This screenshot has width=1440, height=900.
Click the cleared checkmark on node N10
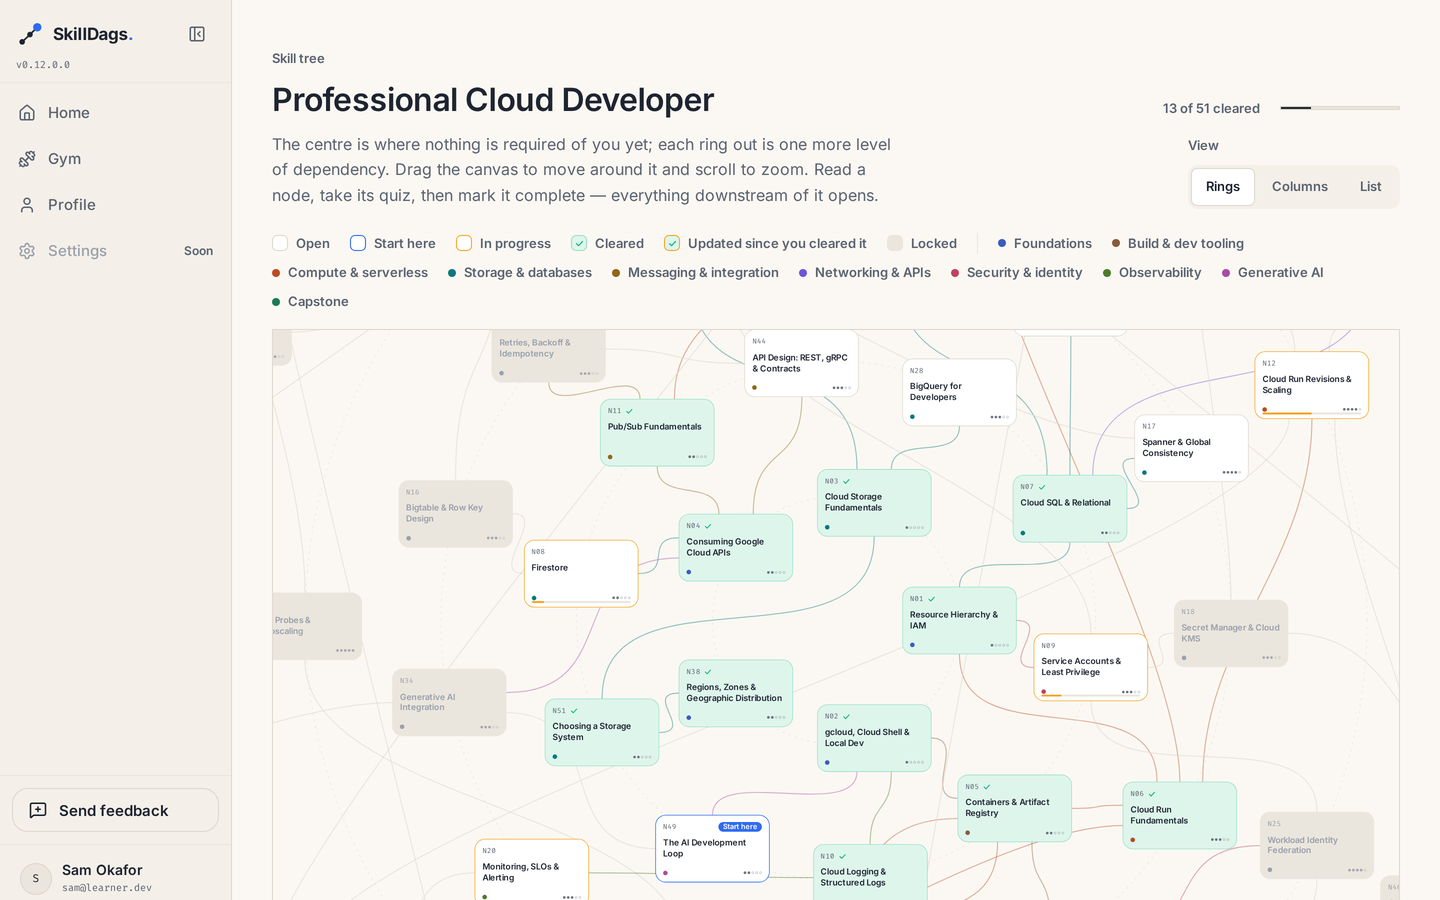coord(842,856)
